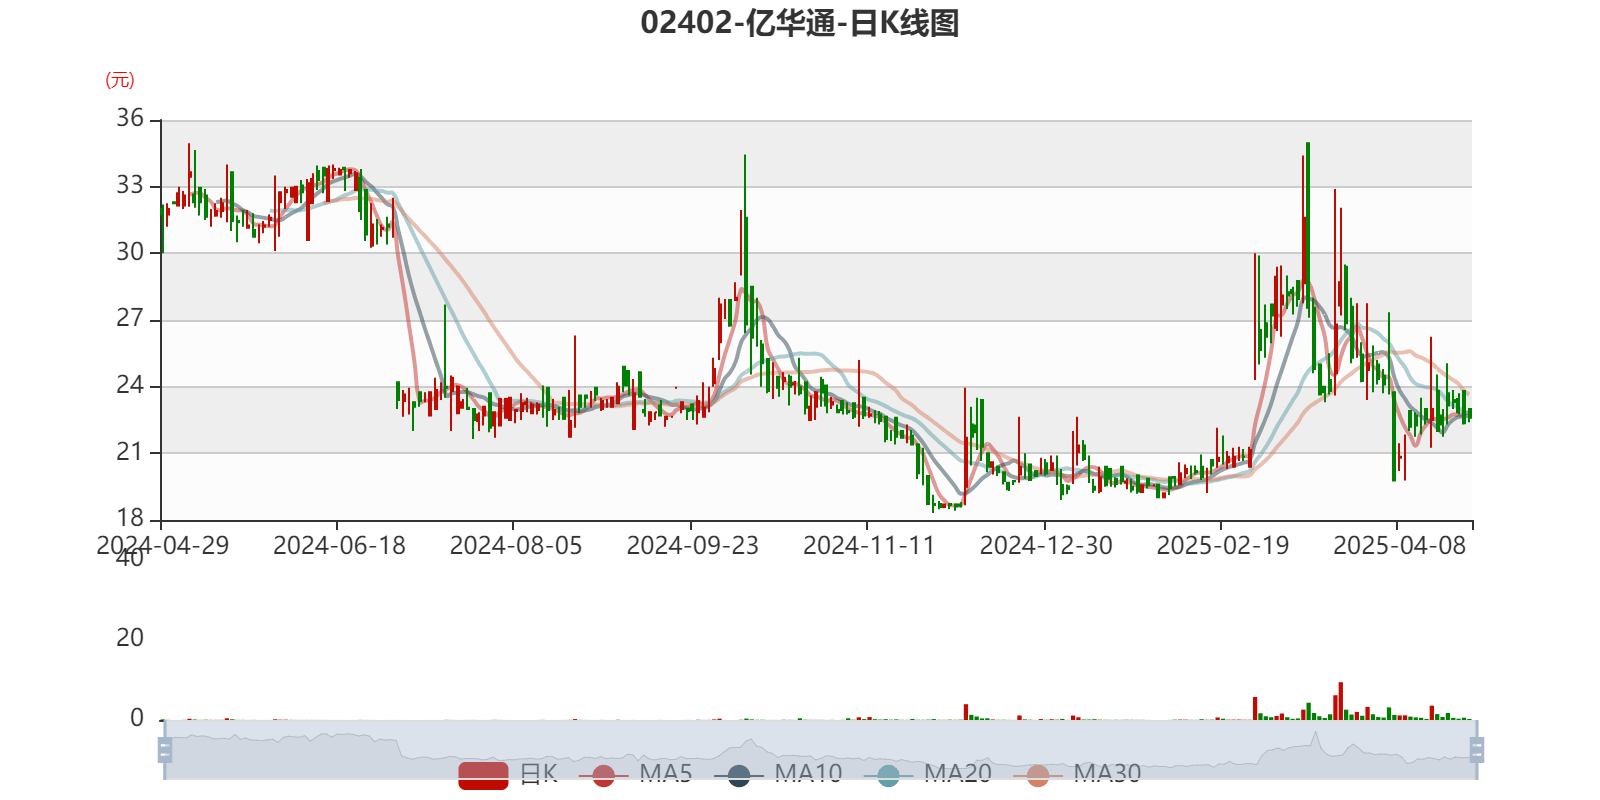The width and height of the screenshot is (1600, 800).
Task: Click the 2024-08-05 date on x-axis
Action: 515,545
